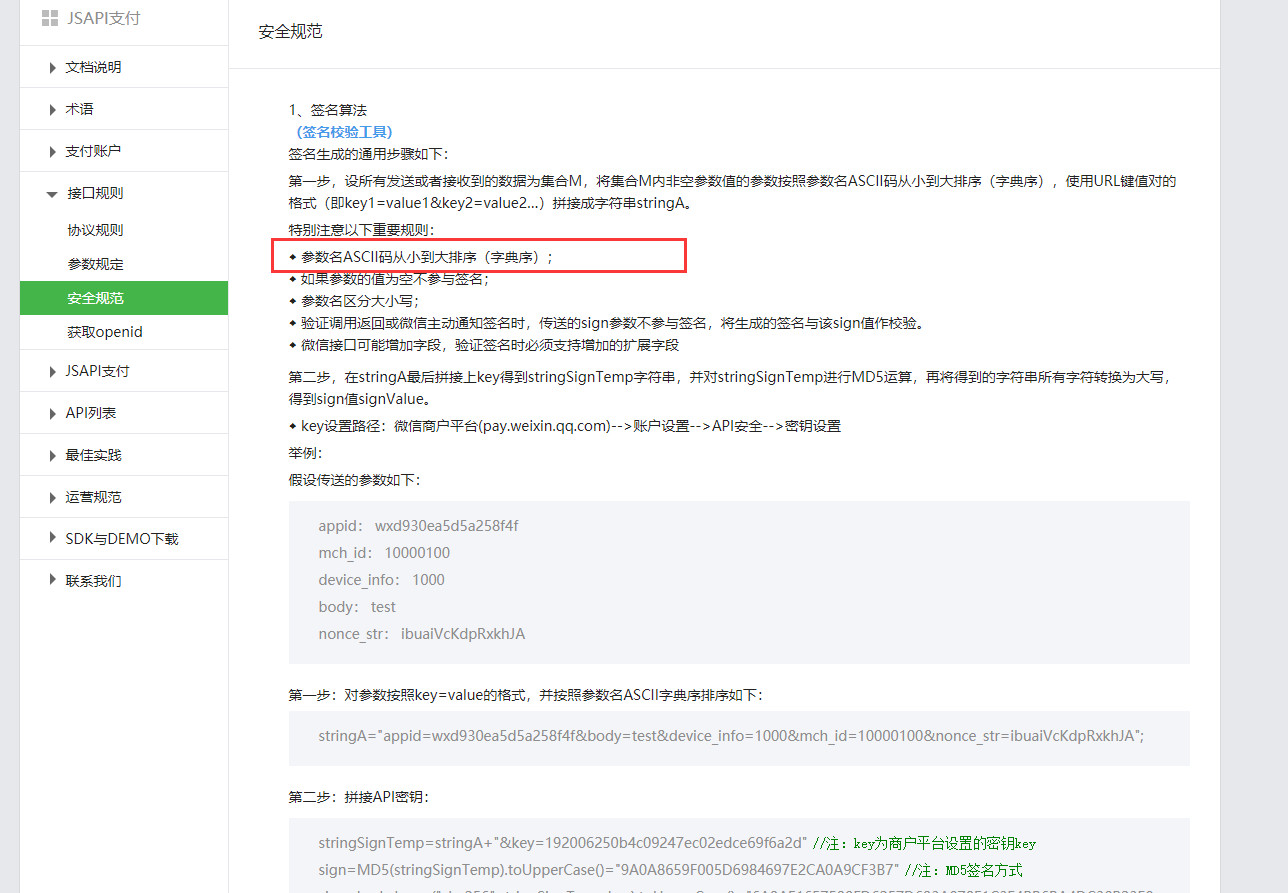Collapse the 接口规则 section arrow

pos(52,194)
